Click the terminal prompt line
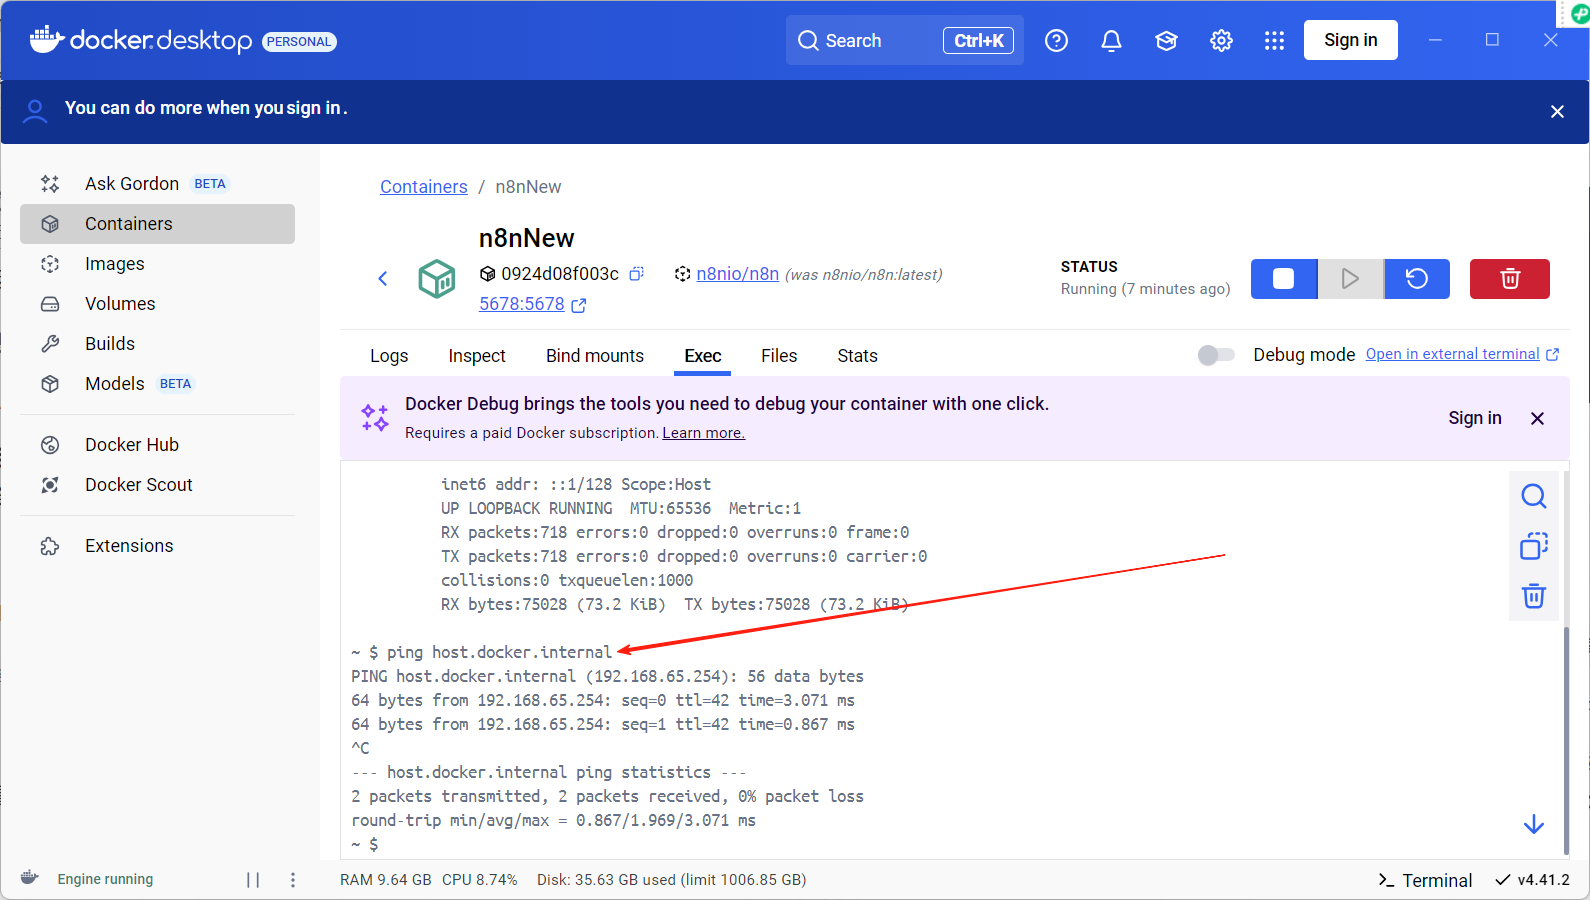 pyautogui.click(x=364, y=844)
